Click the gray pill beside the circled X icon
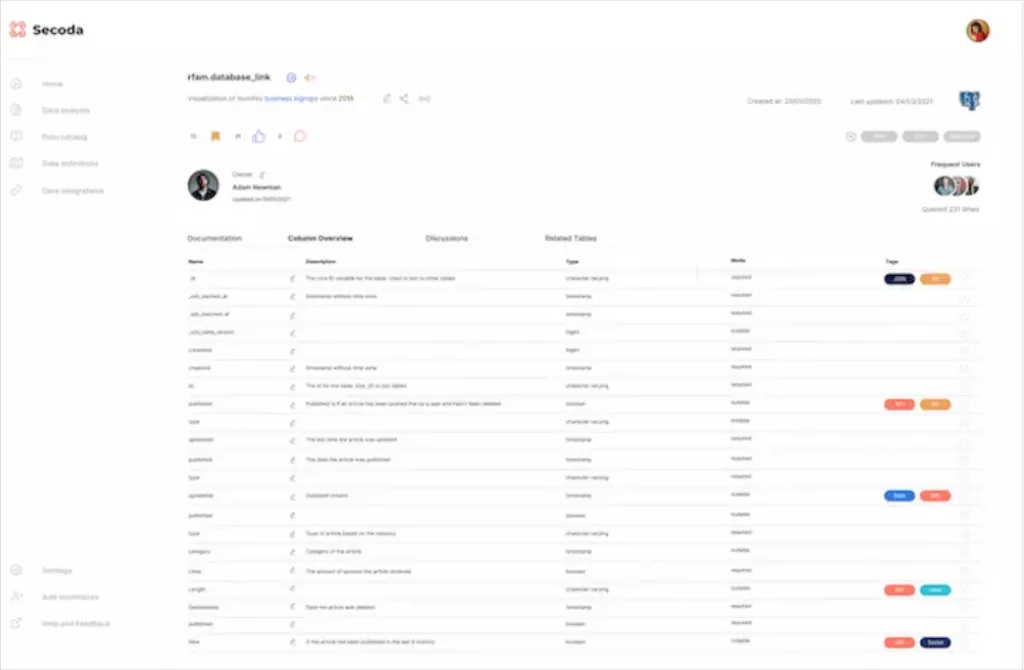The image size is (1024, 670). click(x=878, y=136)
